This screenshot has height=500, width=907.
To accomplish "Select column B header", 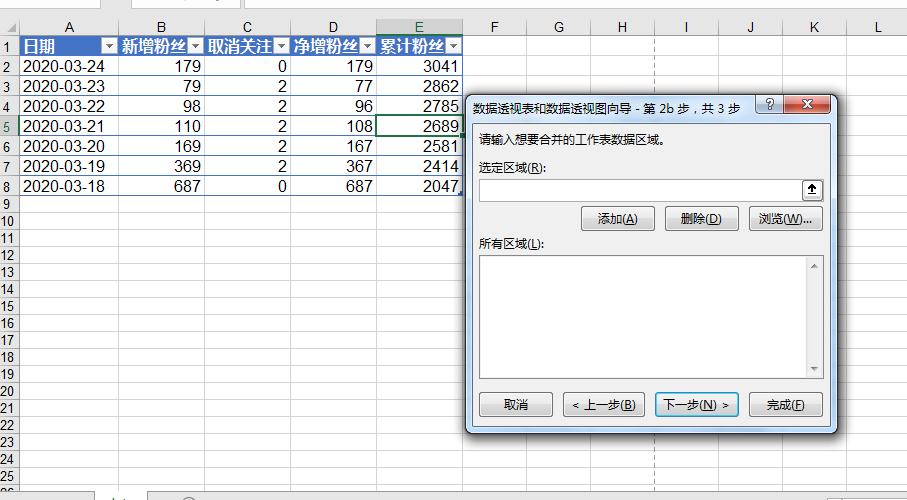I will click(161, 27).
